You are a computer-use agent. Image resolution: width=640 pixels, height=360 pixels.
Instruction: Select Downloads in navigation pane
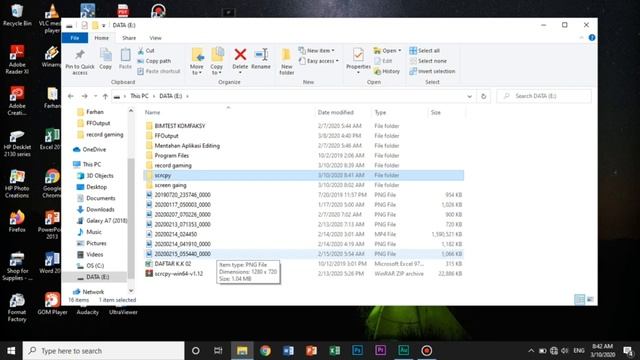96,209
